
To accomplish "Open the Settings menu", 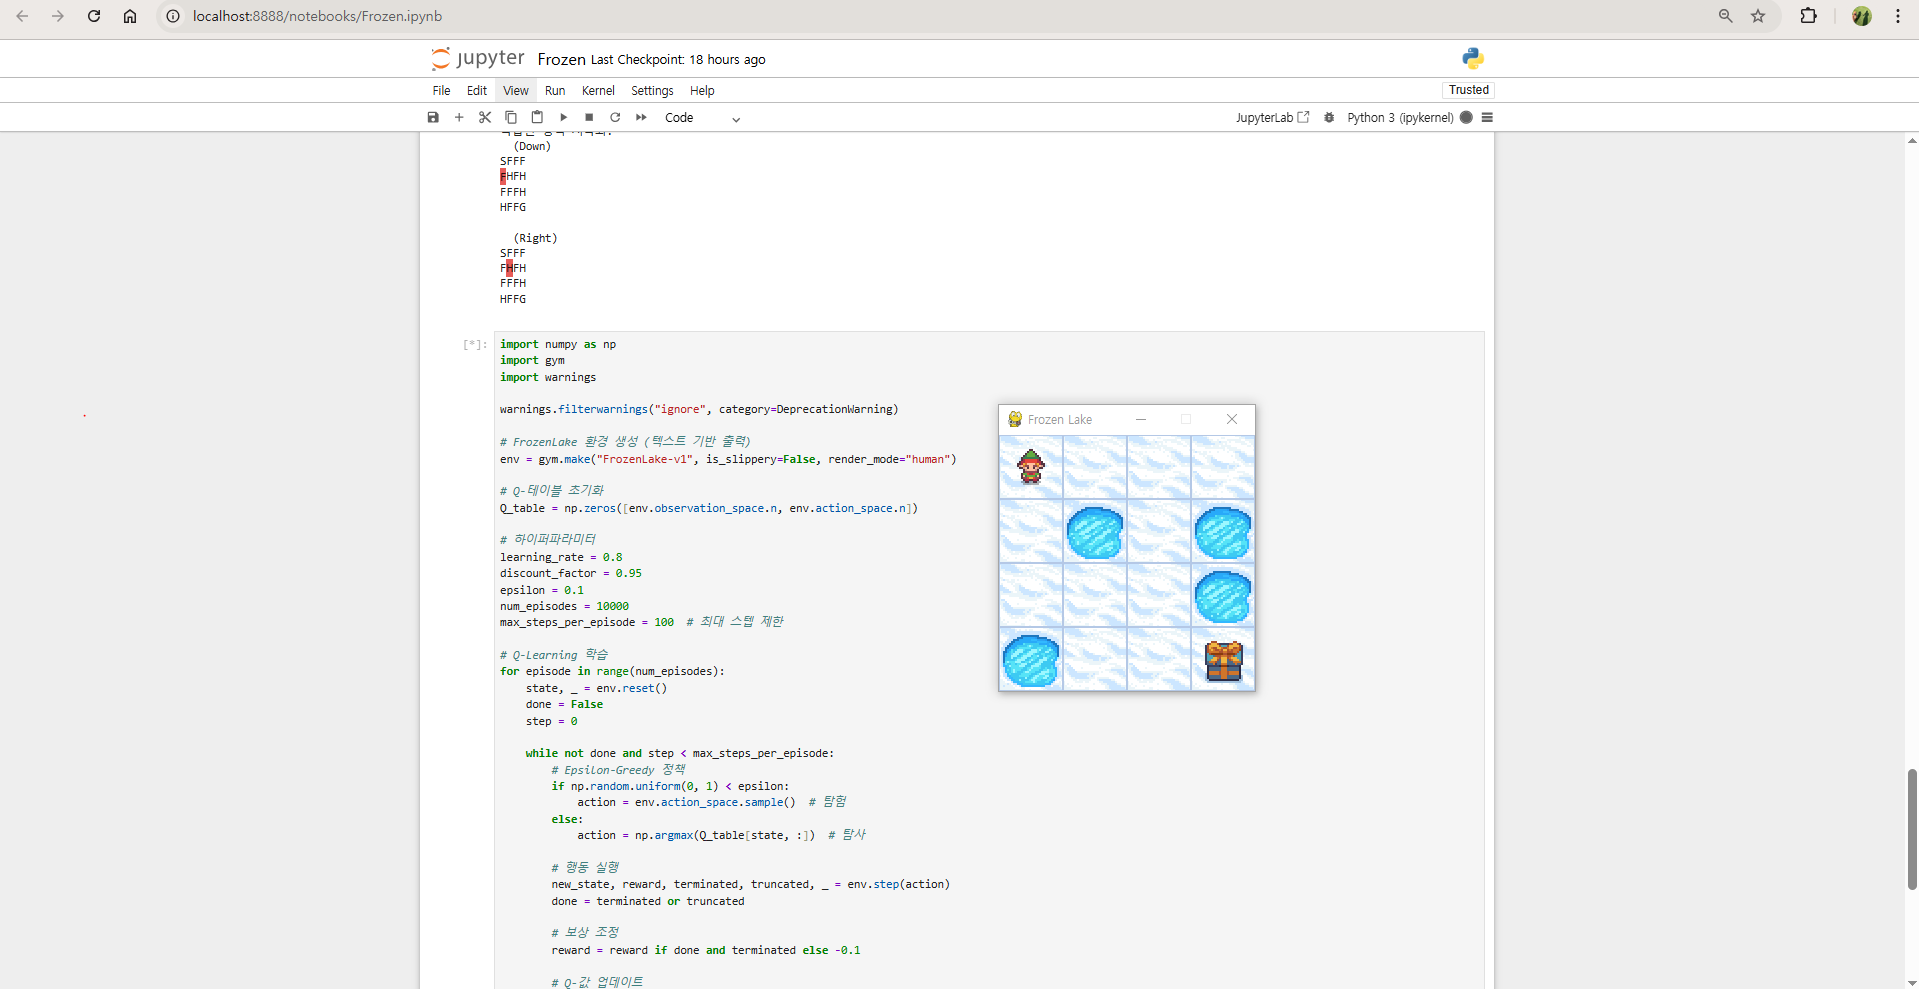I will point(652,90).
